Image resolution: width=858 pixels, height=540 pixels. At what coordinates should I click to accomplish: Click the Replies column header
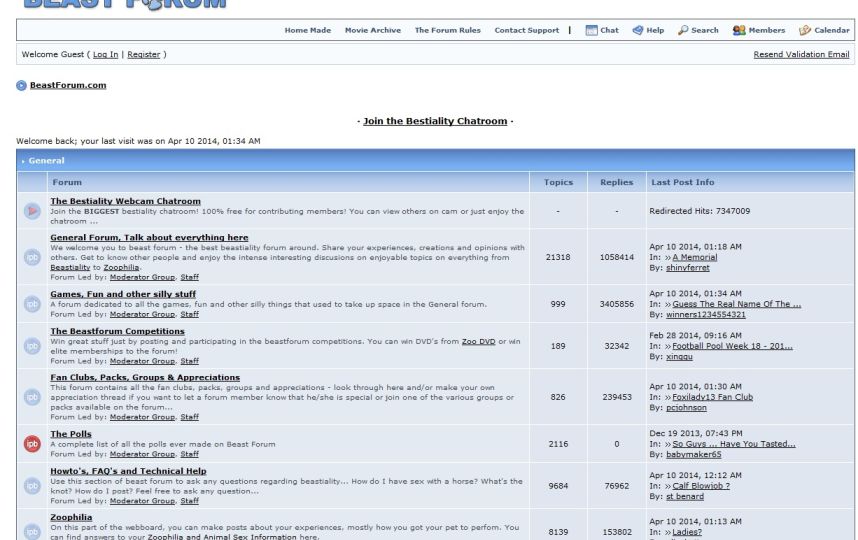[616, 182]
